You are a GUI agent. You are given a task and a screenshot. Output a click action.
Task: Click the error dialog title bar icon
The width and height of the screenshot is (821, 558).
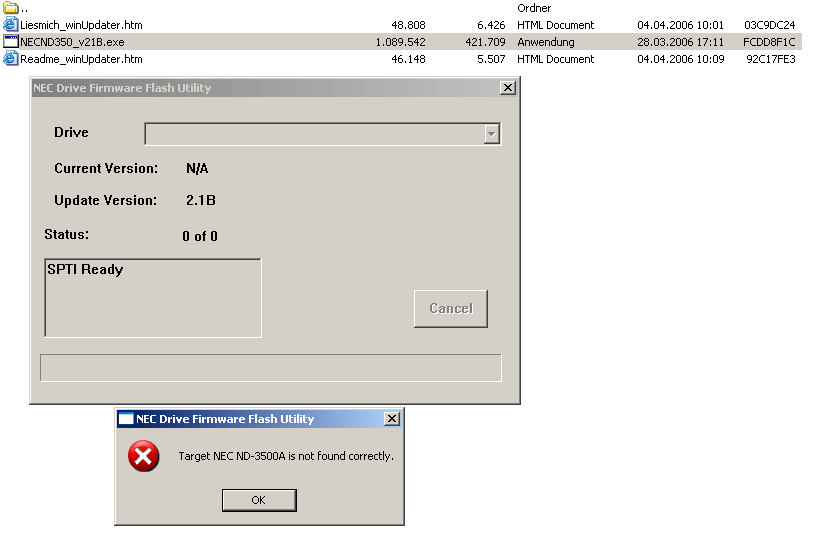(126, 418)
